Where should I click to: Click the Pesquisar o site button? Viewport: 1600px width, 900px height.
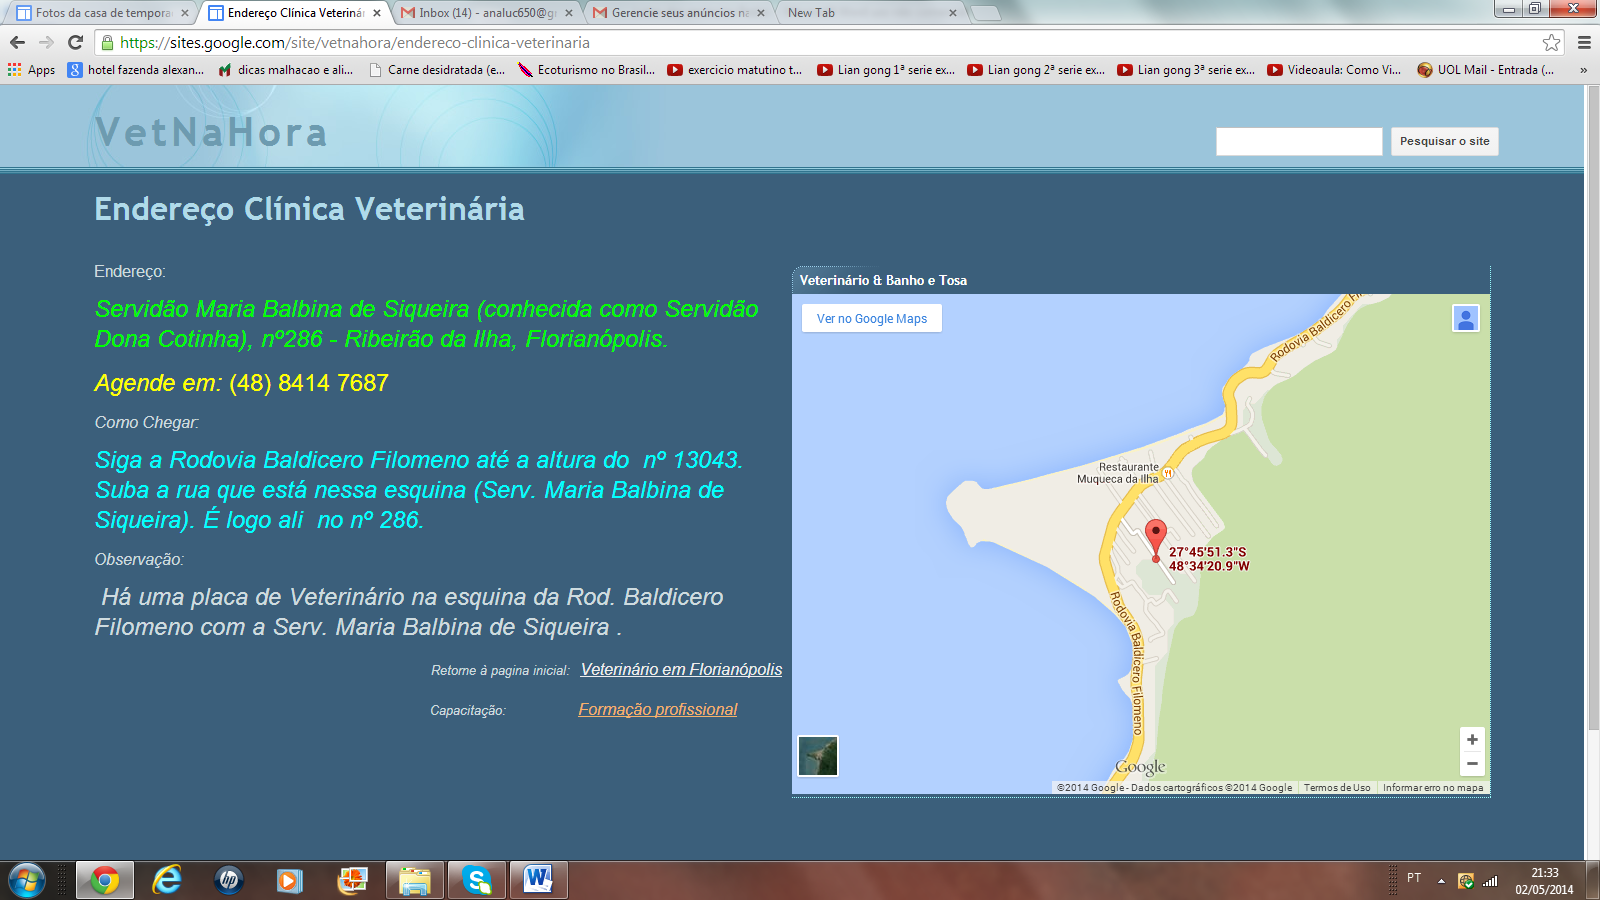[1444, 142]
